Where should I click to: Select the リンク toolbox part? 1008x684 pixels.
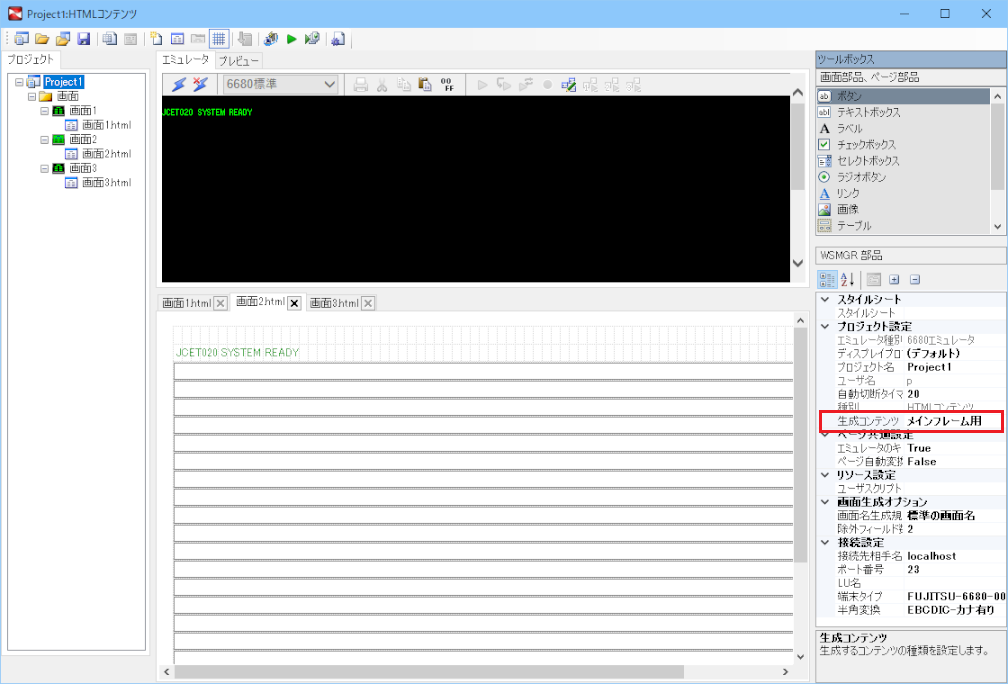pos(903,193)
